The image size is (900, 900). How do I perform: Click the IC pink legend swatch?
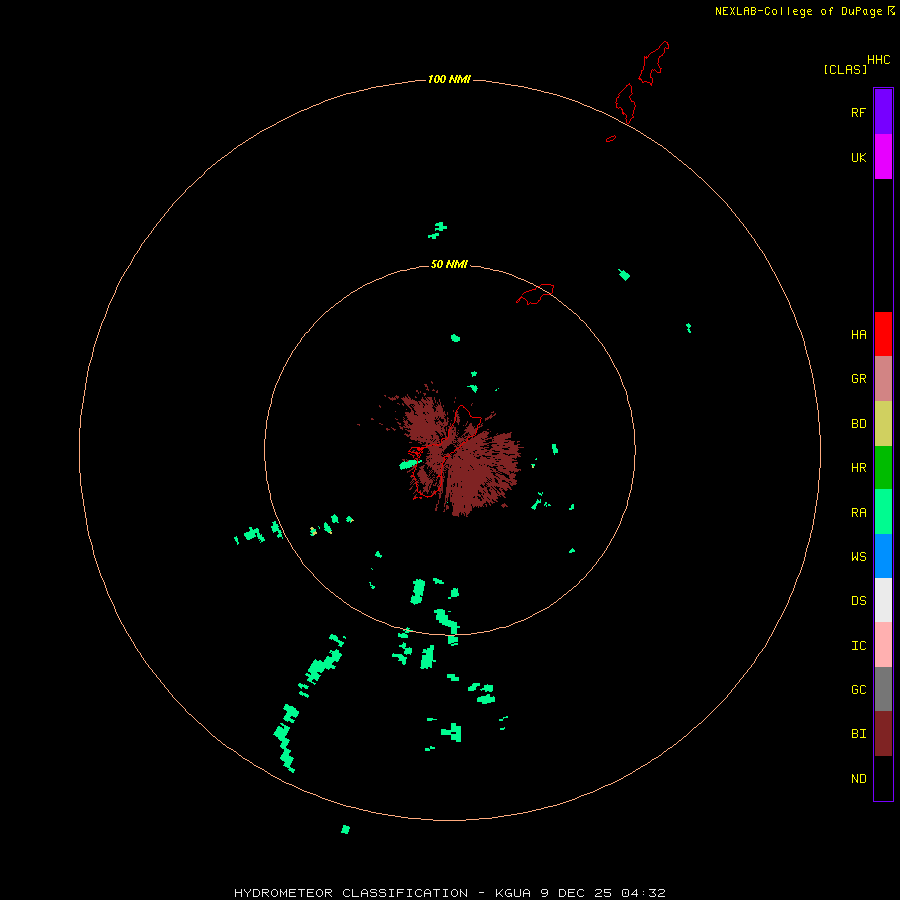[883, 645]
